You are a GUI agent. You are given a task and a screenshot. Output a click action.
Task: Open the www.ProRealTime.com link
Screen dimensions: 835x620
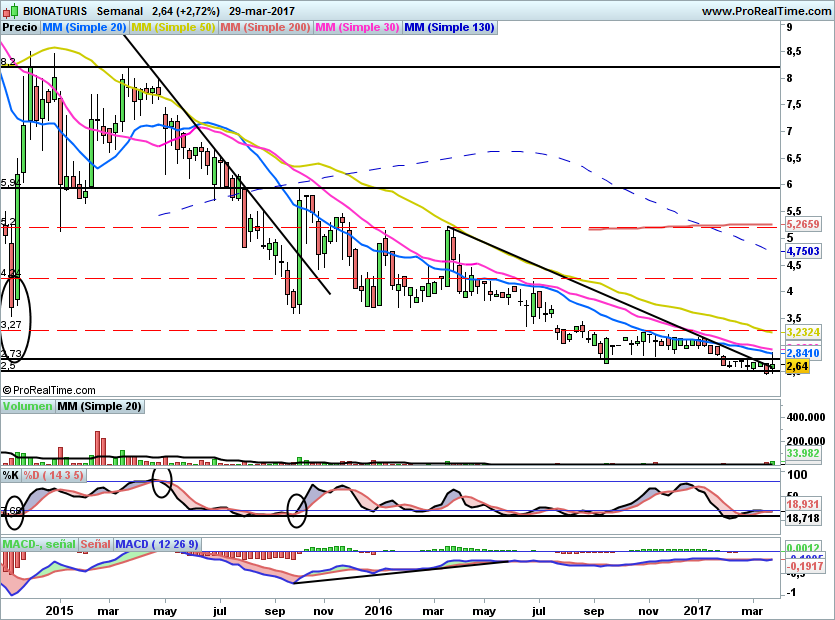(x=766, y=11)
